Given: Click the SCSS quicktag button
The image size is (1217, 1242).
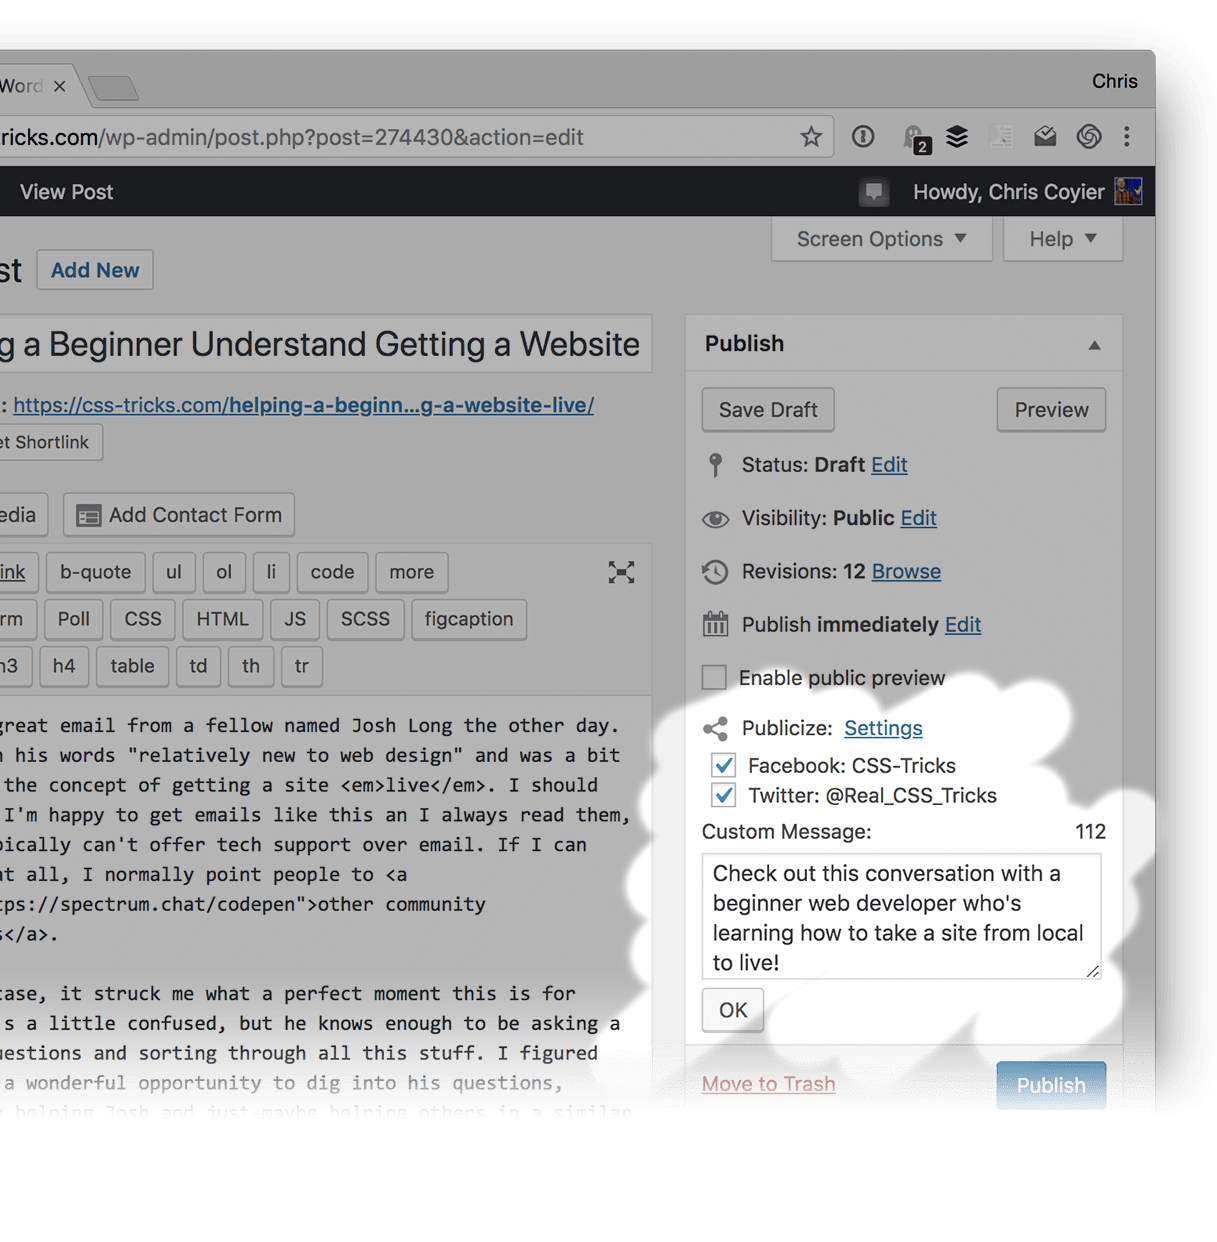Looking at the screenshot, I should point(365,619).
